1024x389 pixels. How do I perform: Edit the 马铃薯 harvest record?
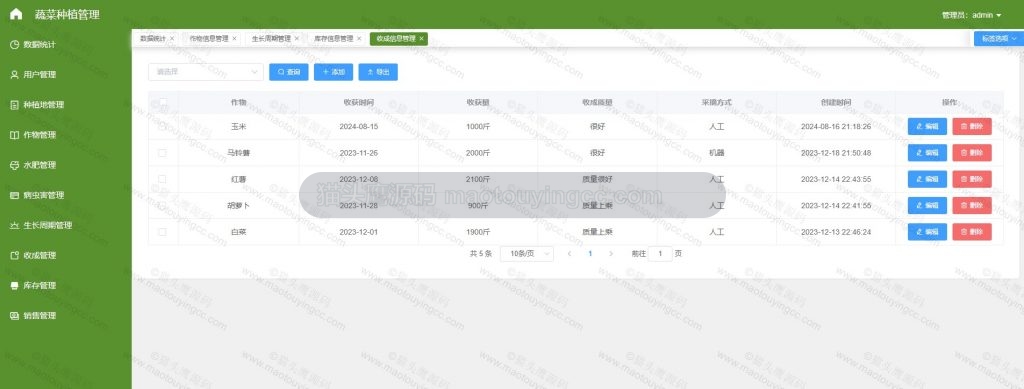(x=927, y=153)
